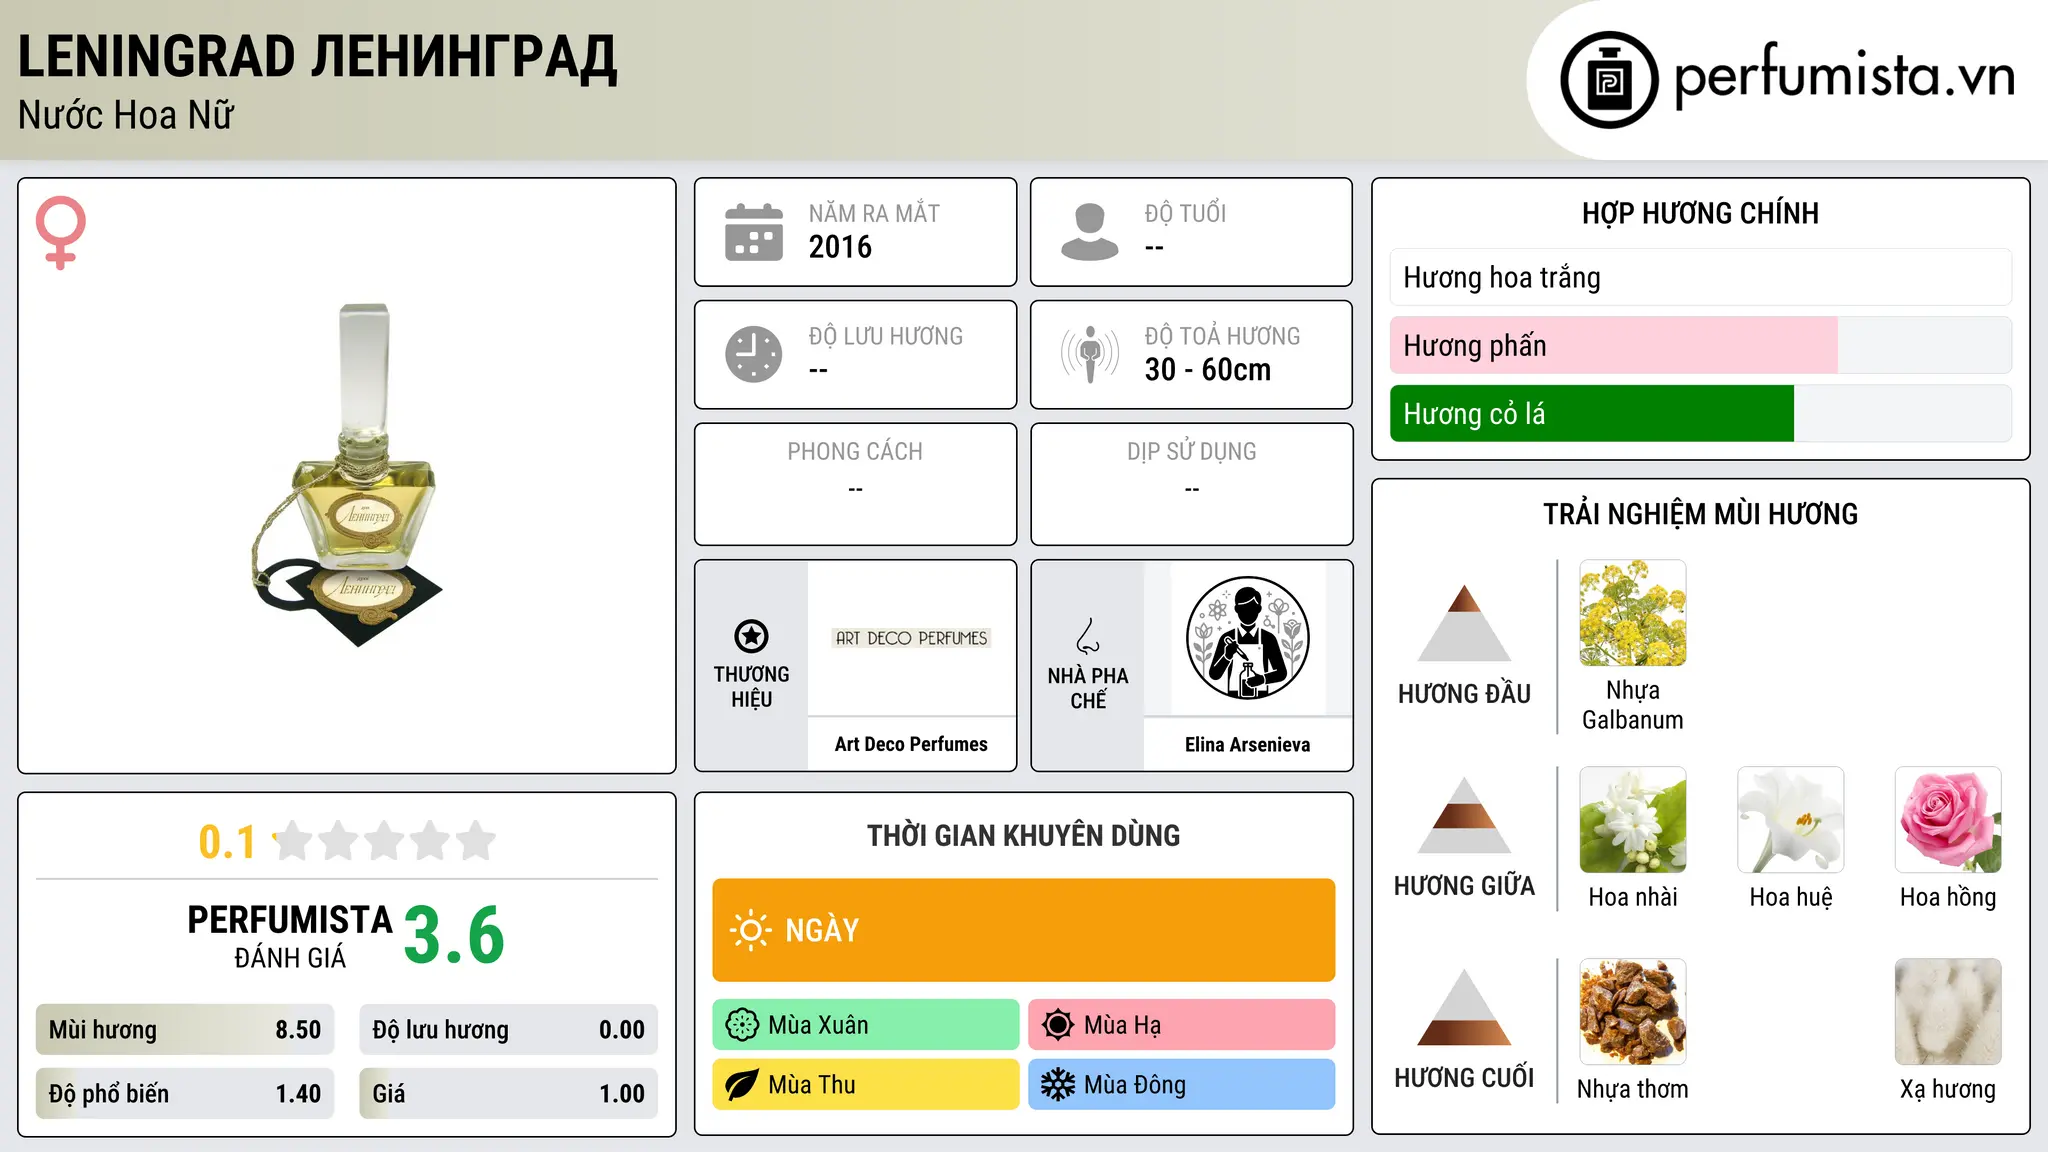Viewport: 2048px width, 1152px height.
Task: Click the snowflake icon for Mùa Đông
Action: point(1057,1085)
